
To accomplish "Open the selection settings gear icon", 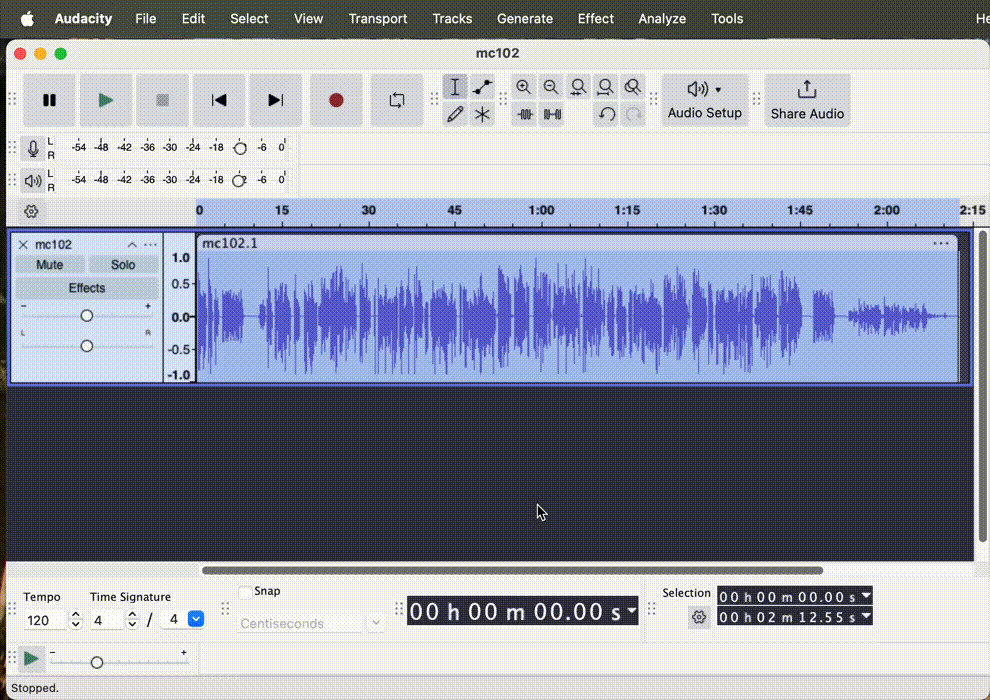I will pyautogui.click(x=698, y=617).
